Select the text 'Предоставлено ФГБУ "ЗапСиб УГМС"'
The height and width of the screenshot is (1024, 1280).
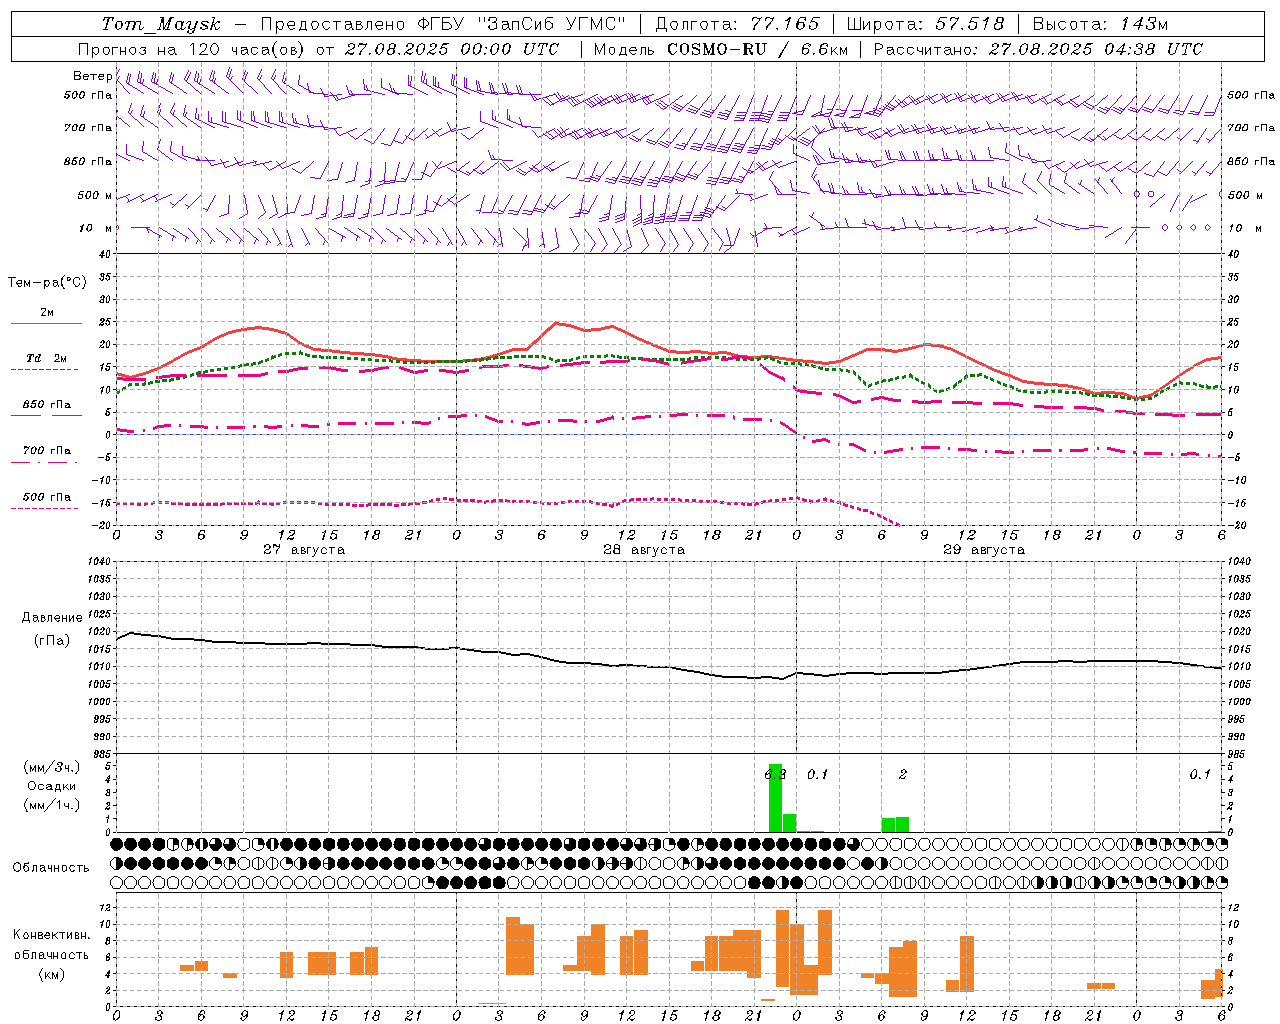click(x=443, y=24)
